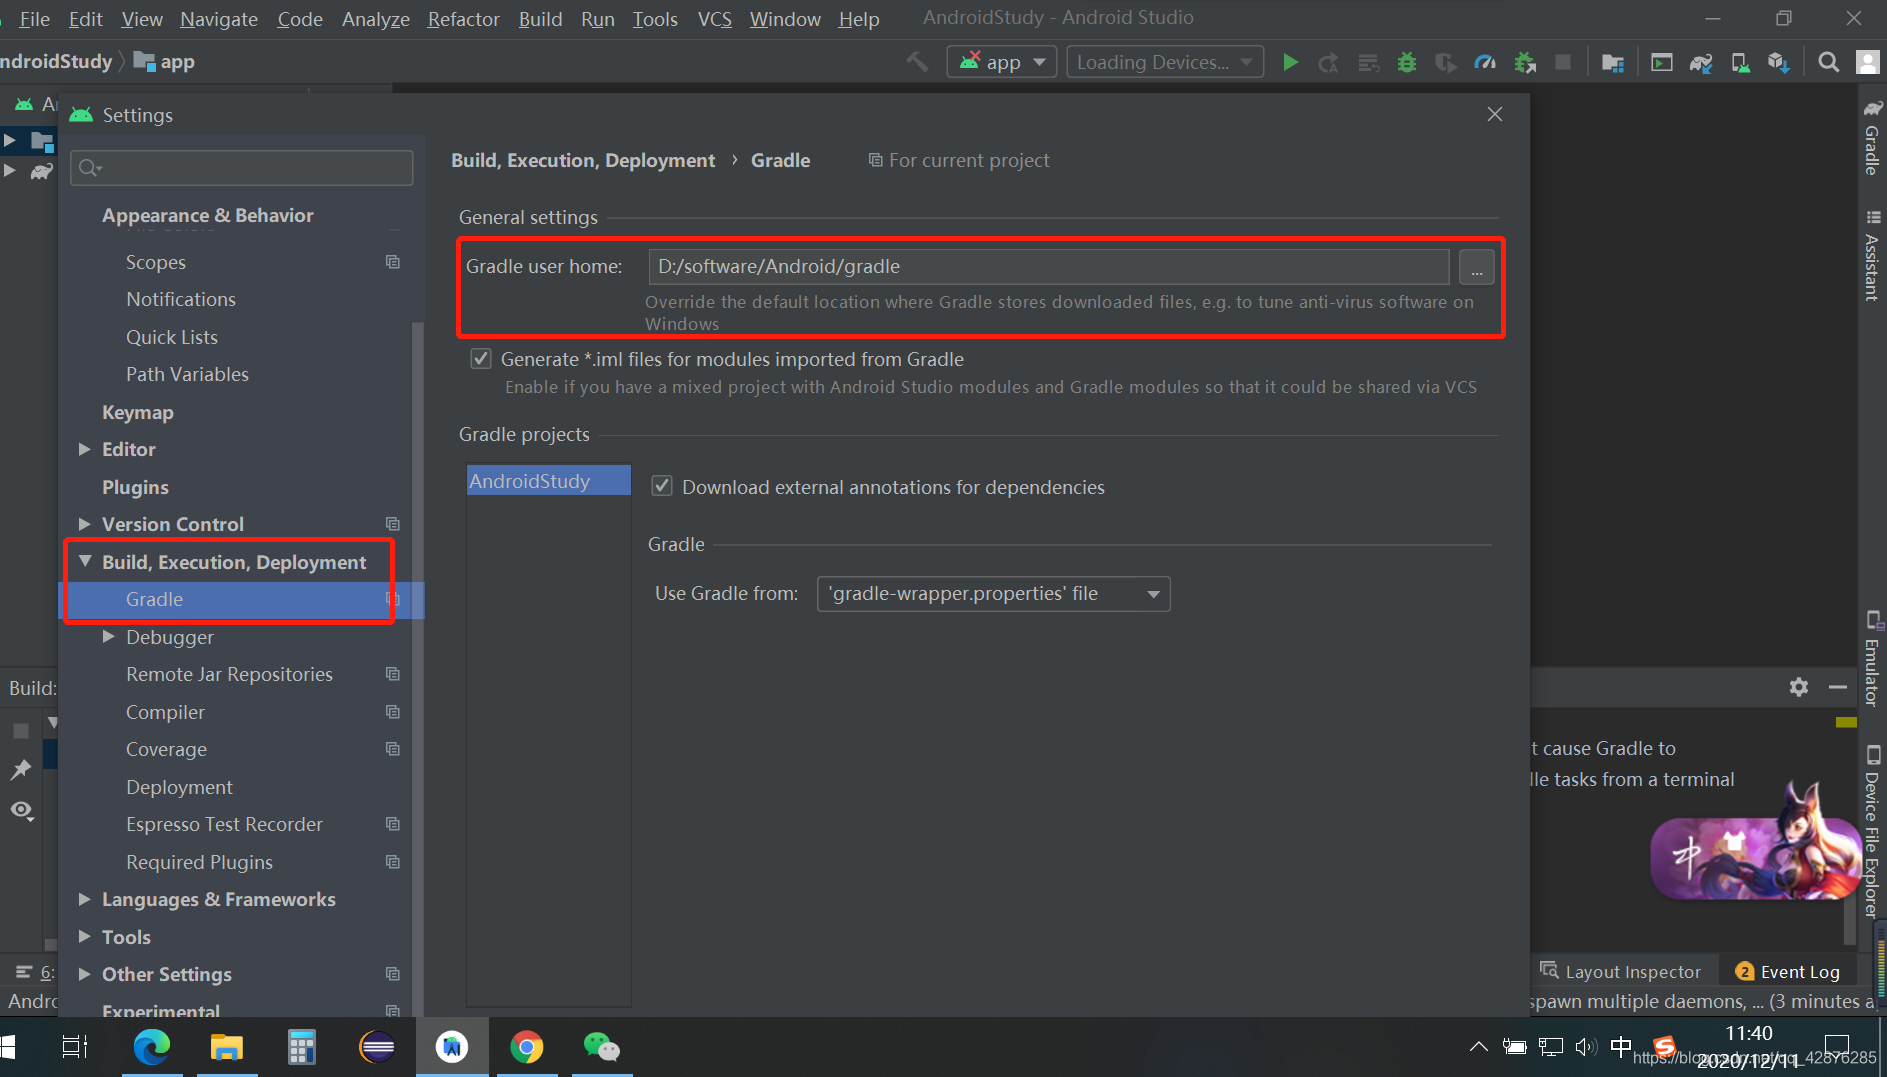Open the Build menu
The width and height of the screenshot is (1887, 1077).
[540, 19]
